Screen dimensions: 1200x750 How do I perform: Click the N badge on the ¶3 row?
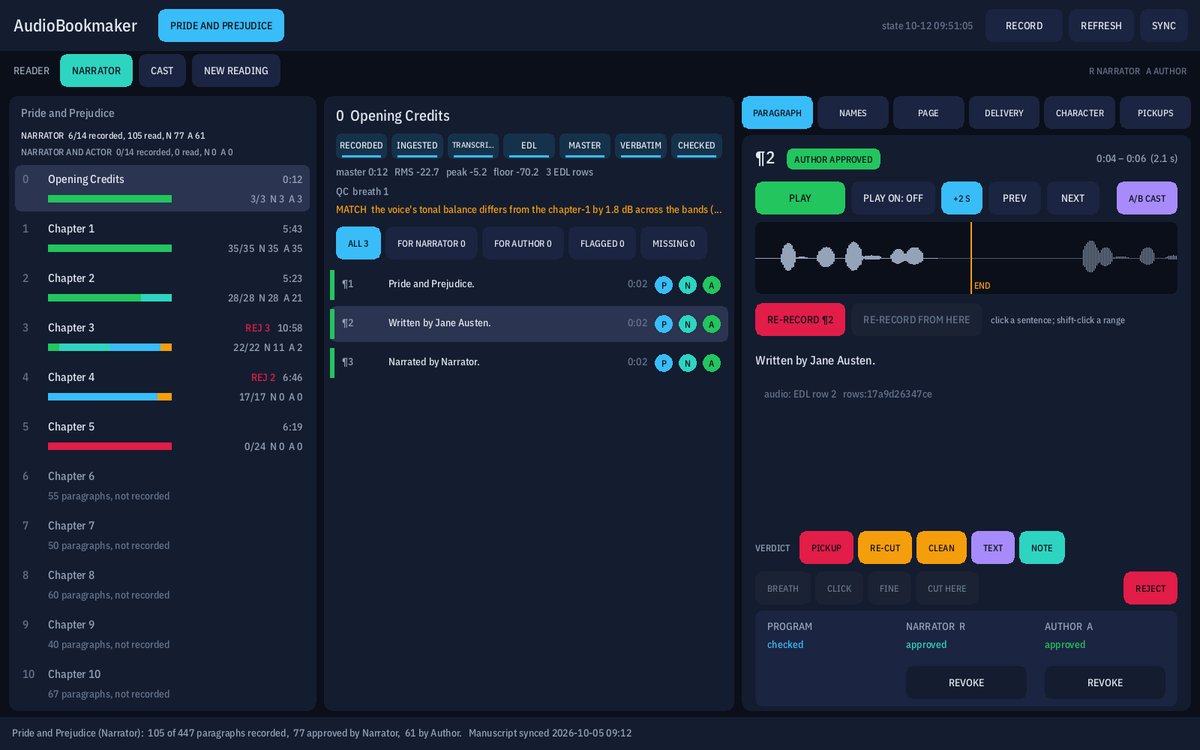pos(688,363)
